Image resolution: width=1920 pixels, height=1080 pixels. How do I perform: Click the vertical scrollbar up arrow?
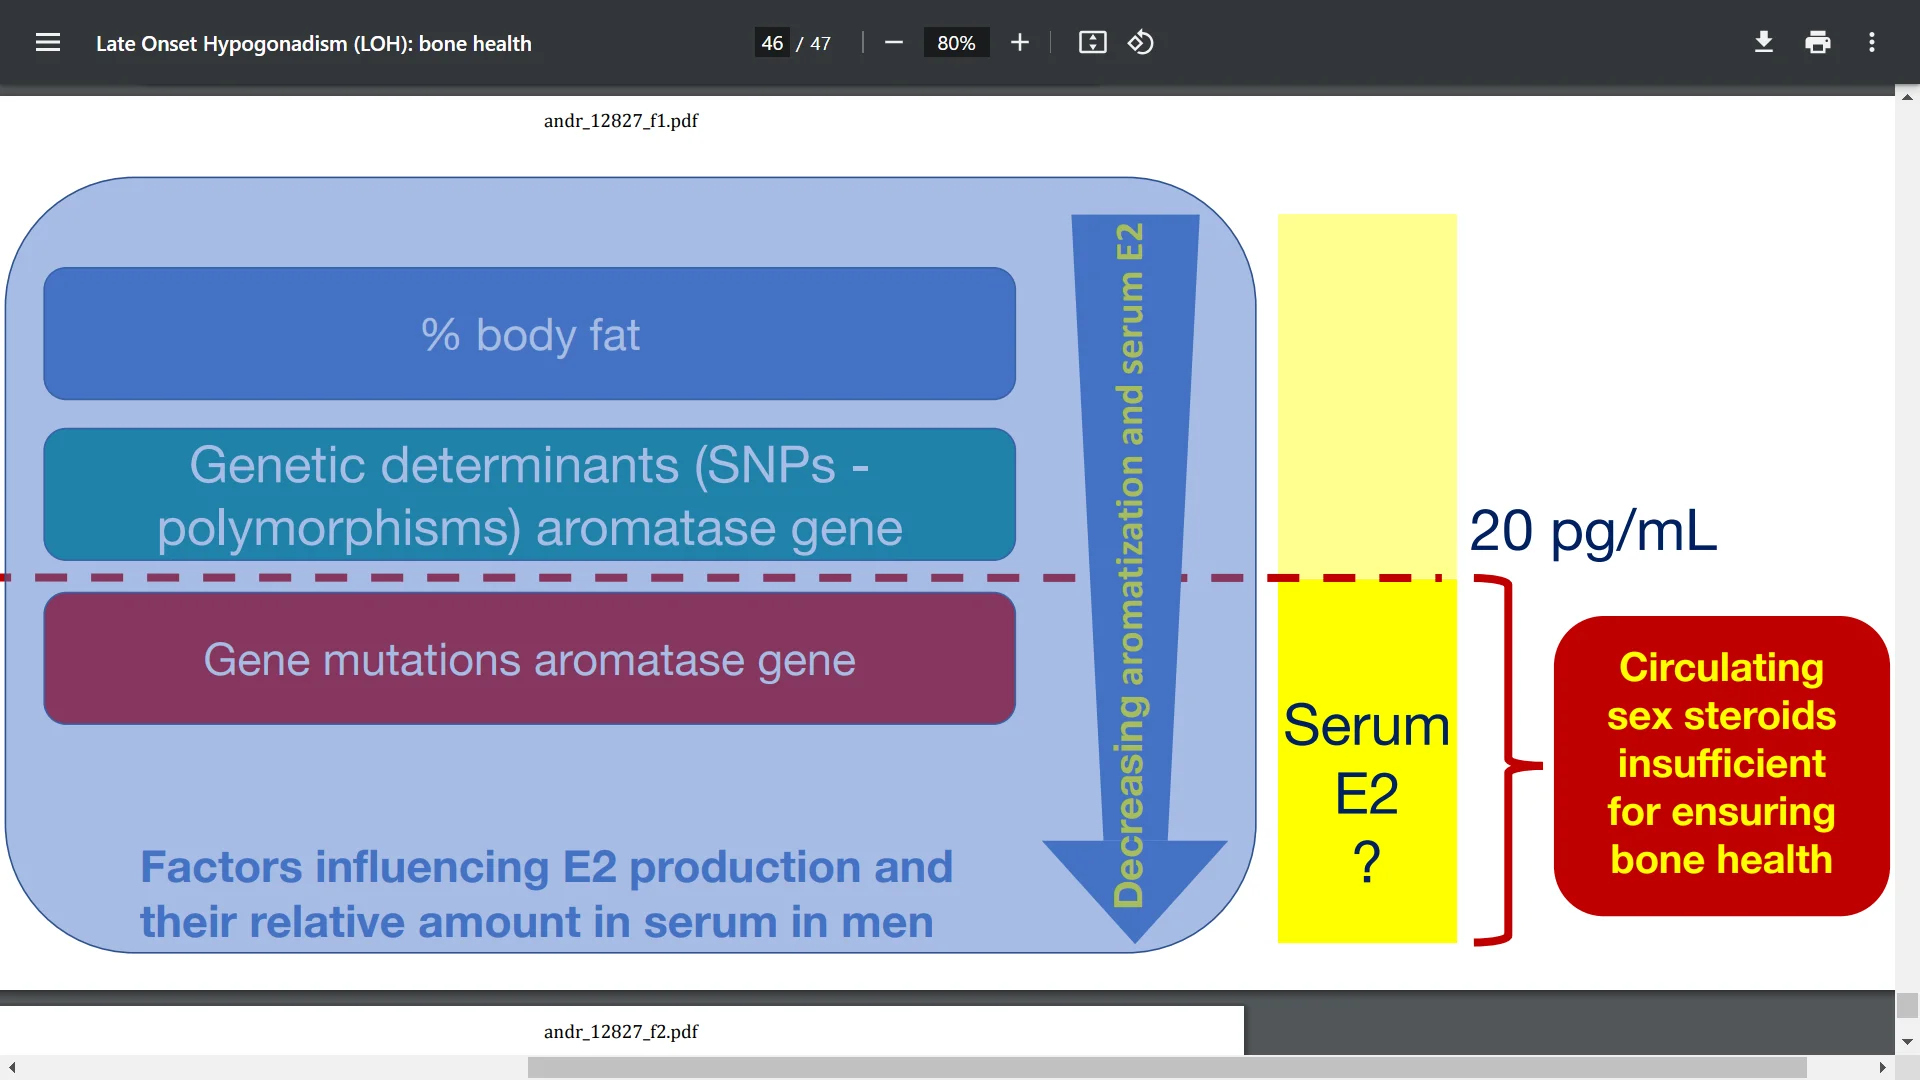pos(1907,97)
